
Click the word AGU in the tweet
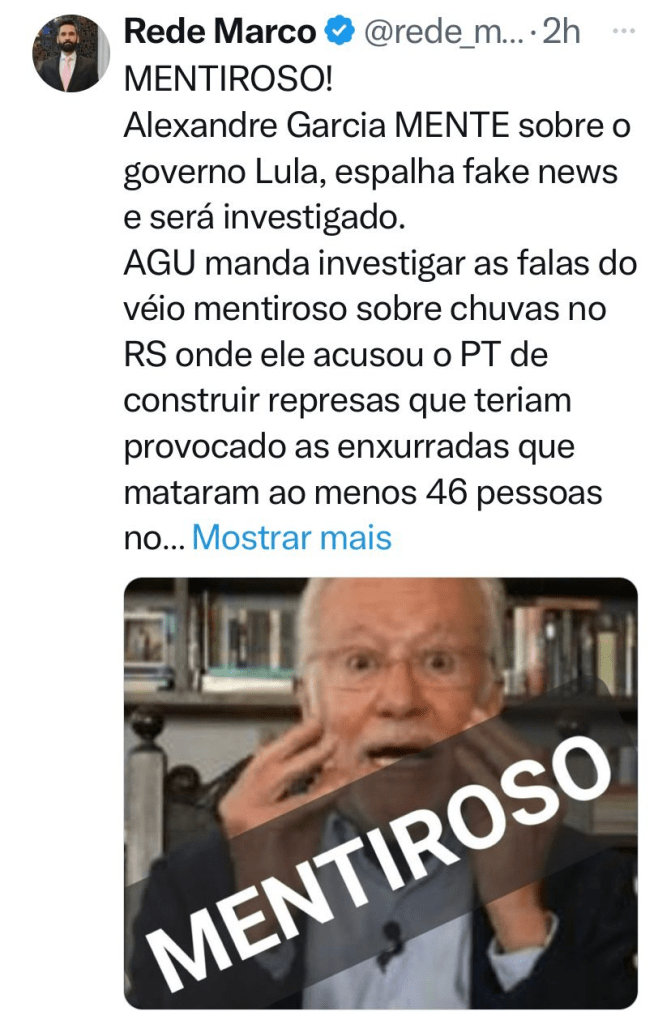[160, 263]
